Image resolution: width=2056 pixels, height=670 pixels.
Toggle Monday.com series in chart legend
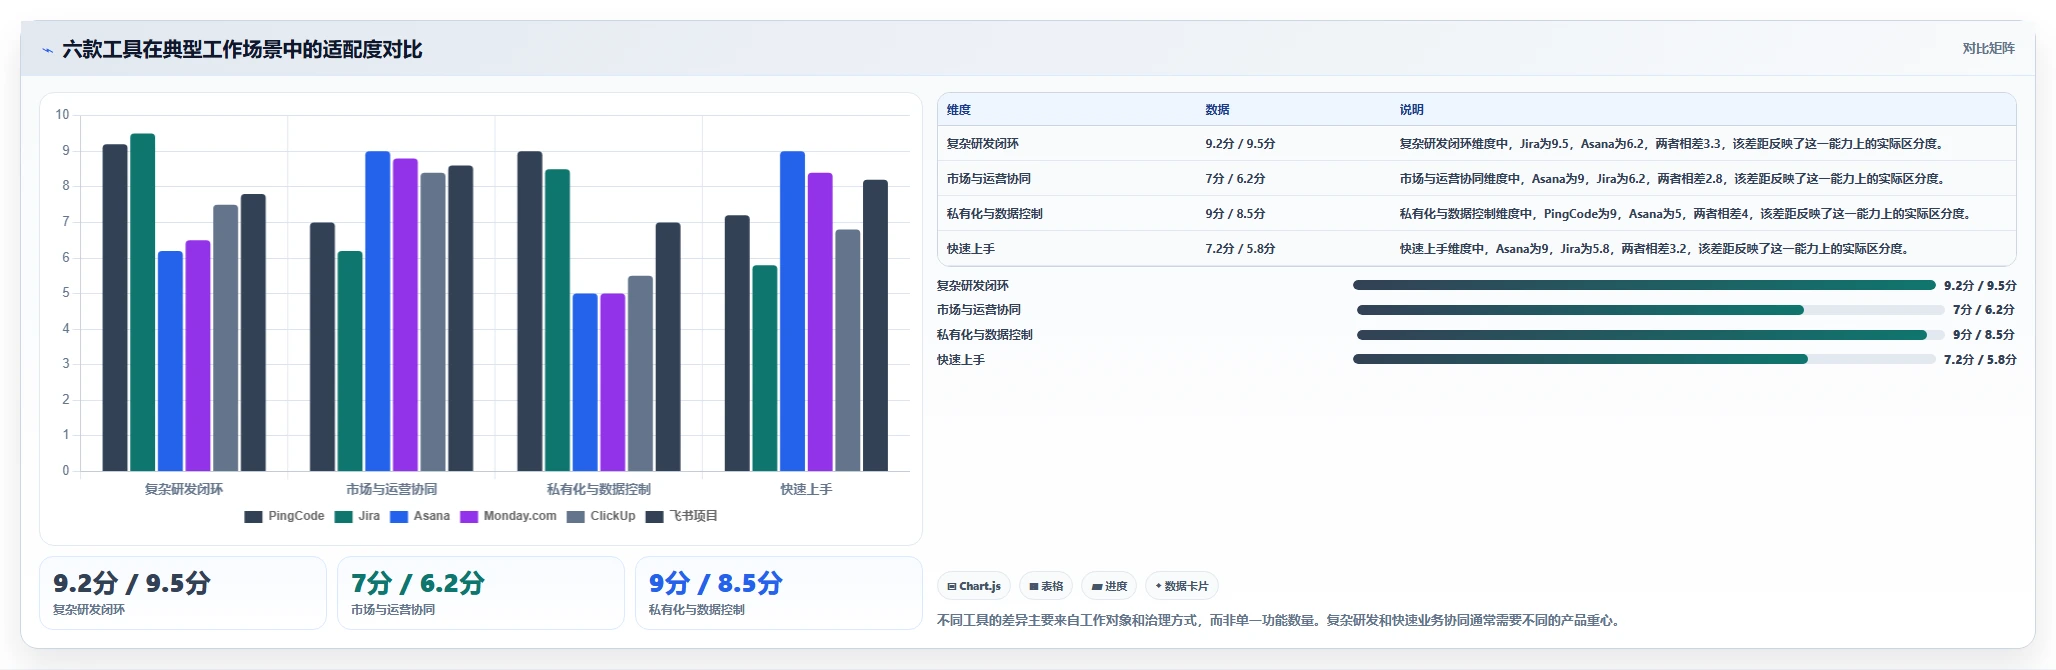pyautogui.click(x=508, y=517)
